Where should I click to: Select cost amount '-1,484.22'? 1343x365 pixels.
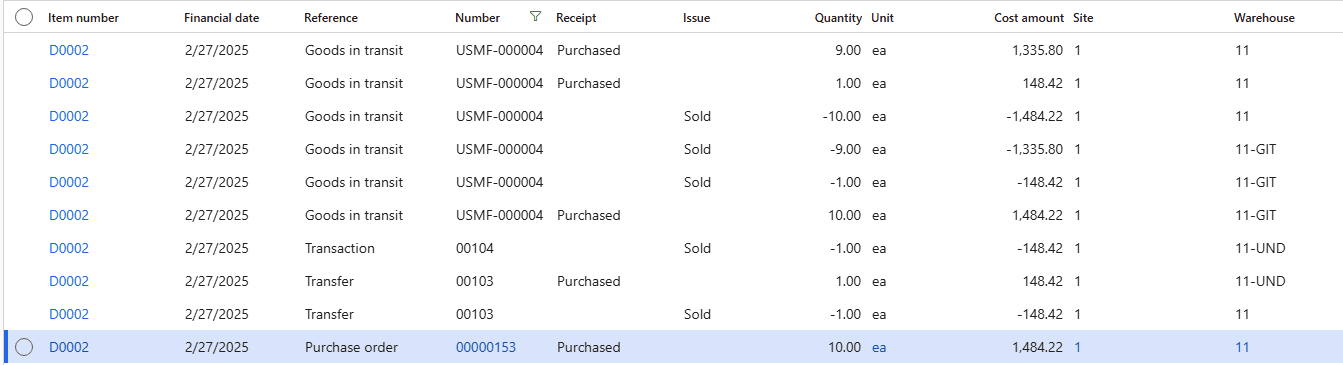pyautogui.click(x=1035, y=116)
